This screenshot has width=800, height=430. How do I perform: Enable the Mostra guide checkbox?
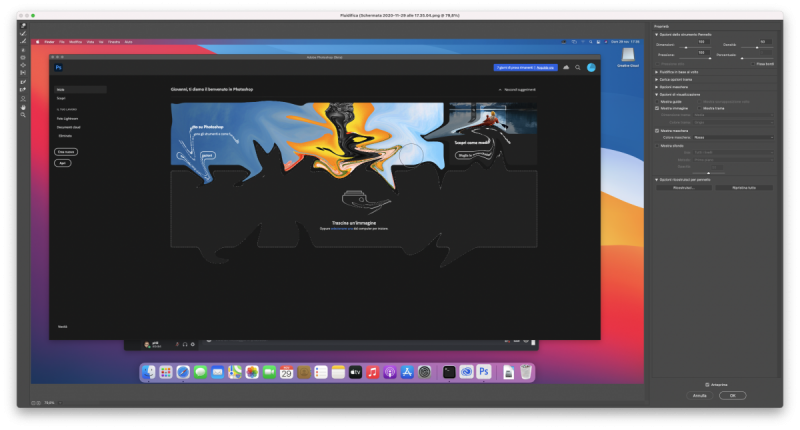(x=657, y=102)
